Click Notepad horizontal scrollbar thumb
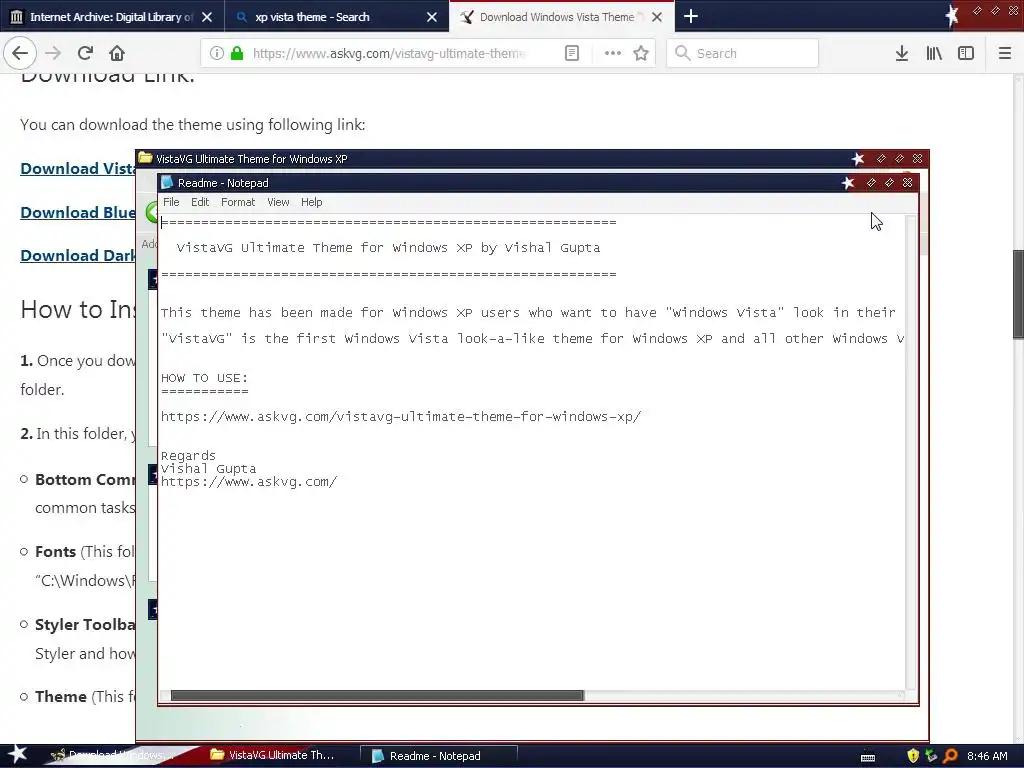Image resolution: width=1024 pixels, height=768 pixels. (377, 696)
